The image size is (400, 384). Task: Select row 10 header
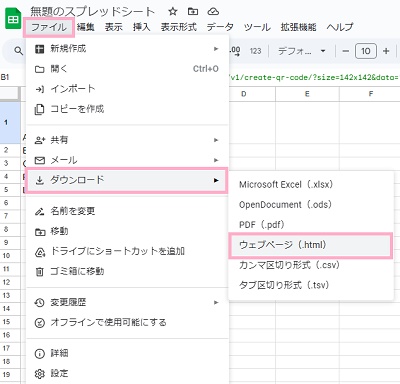(10, 256)
